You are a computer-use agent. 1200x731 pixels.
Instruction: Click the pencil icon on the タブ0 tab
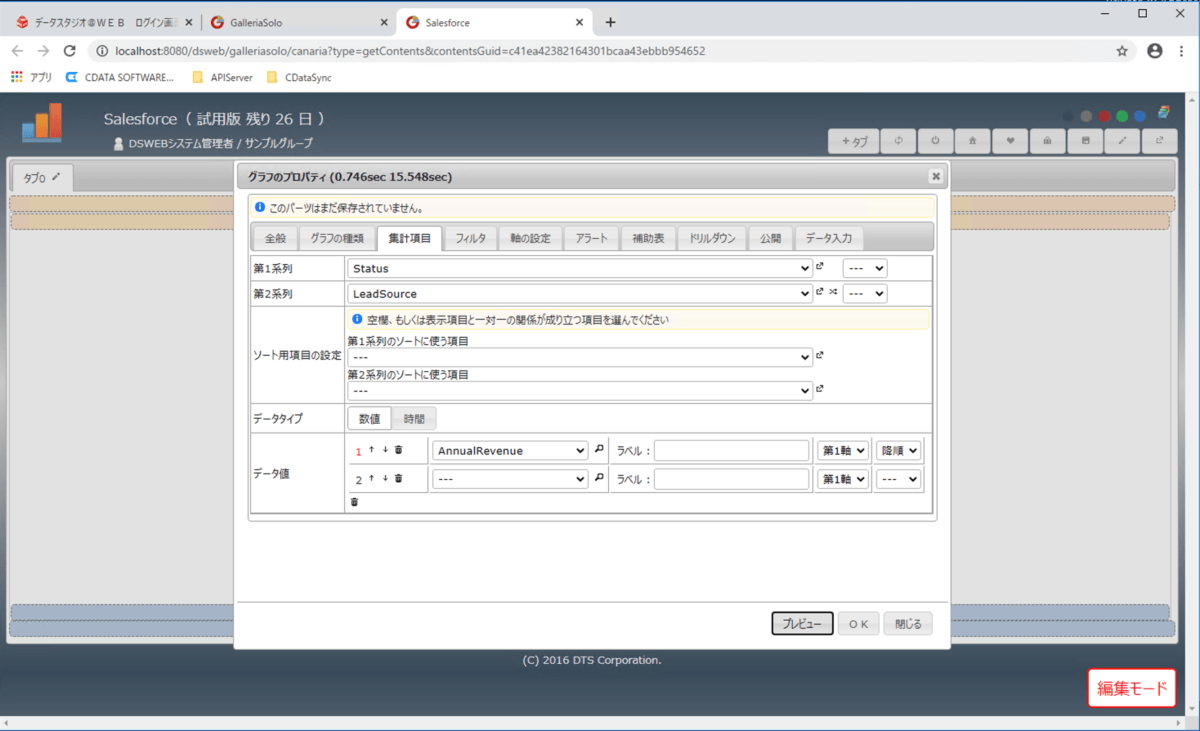tap(57, 177)
